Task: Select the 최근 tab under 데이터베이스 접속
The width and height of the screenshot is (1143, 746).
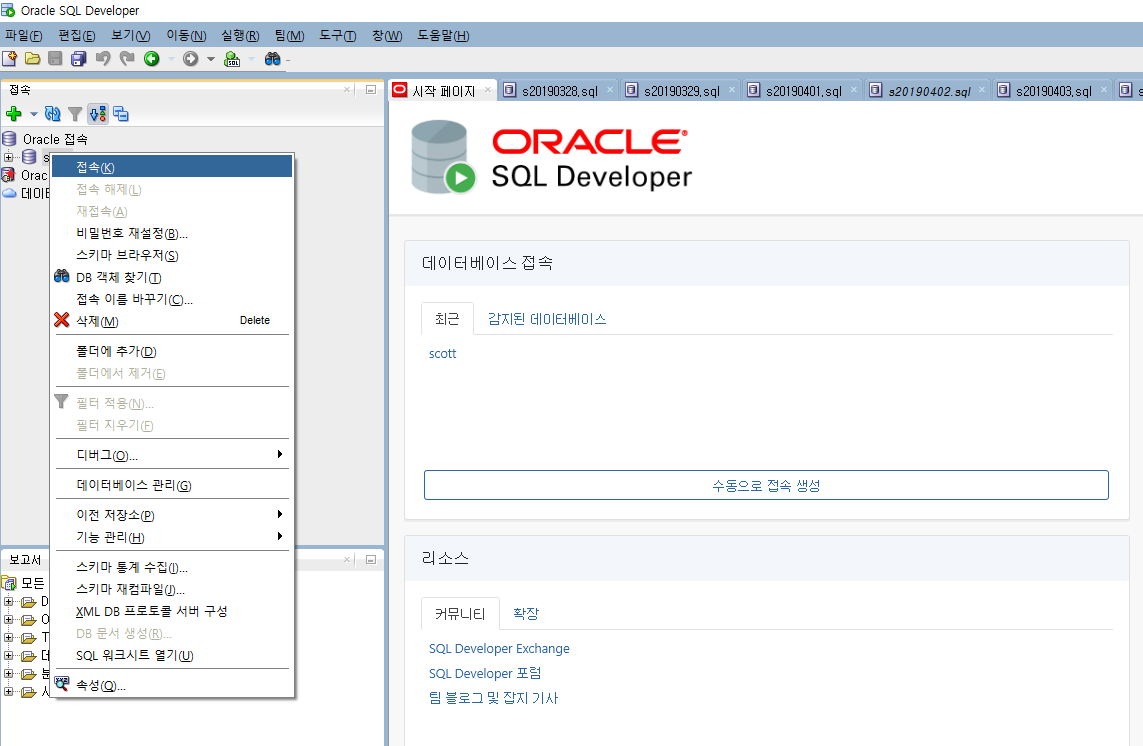Action: pos(447,319)
